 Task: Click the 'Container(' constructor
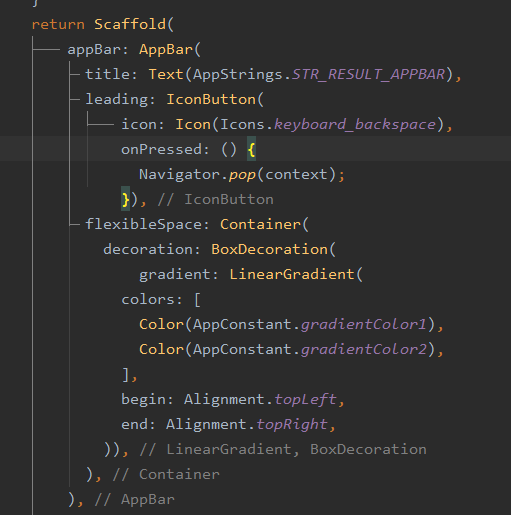(x=264, y=224)
